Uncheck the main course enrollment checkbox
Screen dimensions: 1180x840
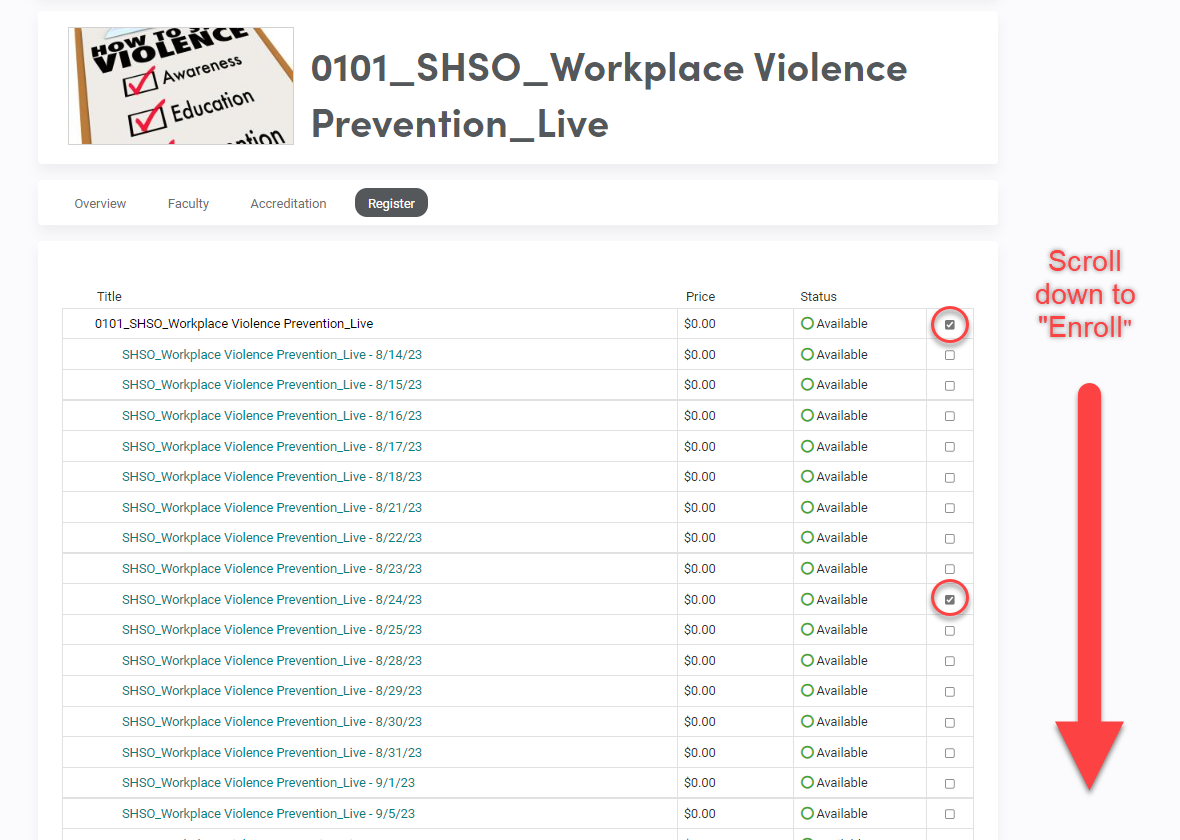tap(949, 324)
